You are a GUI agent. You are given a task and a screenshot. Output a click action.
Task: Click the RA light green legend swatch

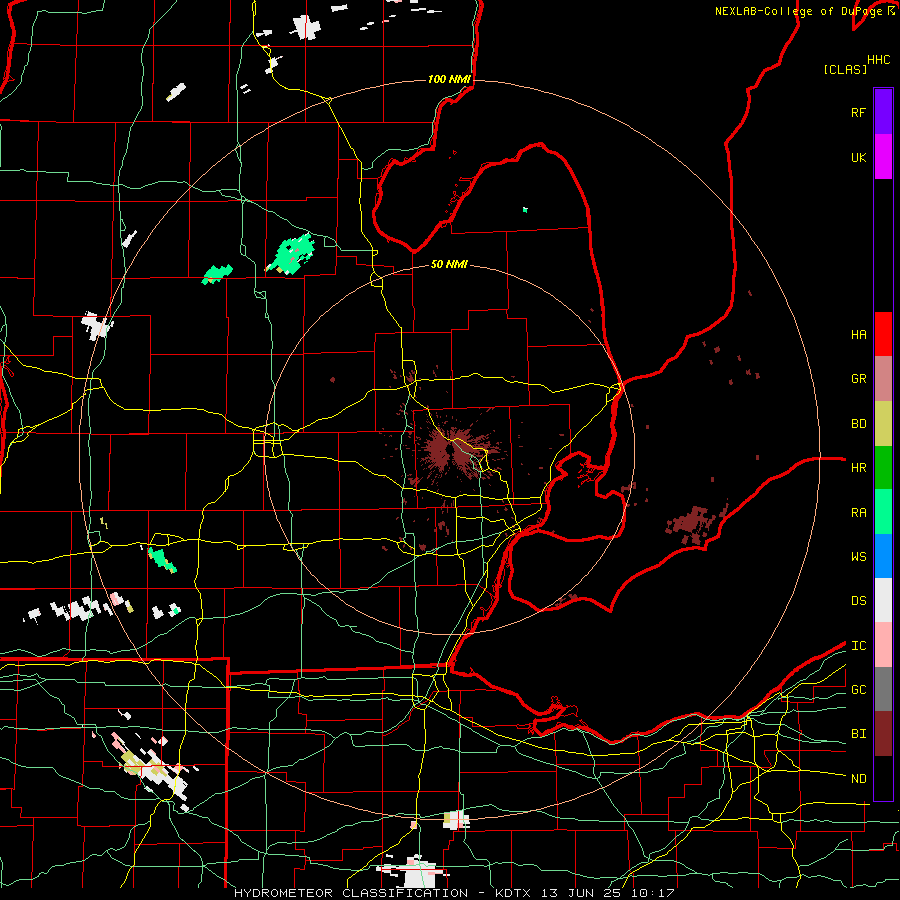coord(883,512)
